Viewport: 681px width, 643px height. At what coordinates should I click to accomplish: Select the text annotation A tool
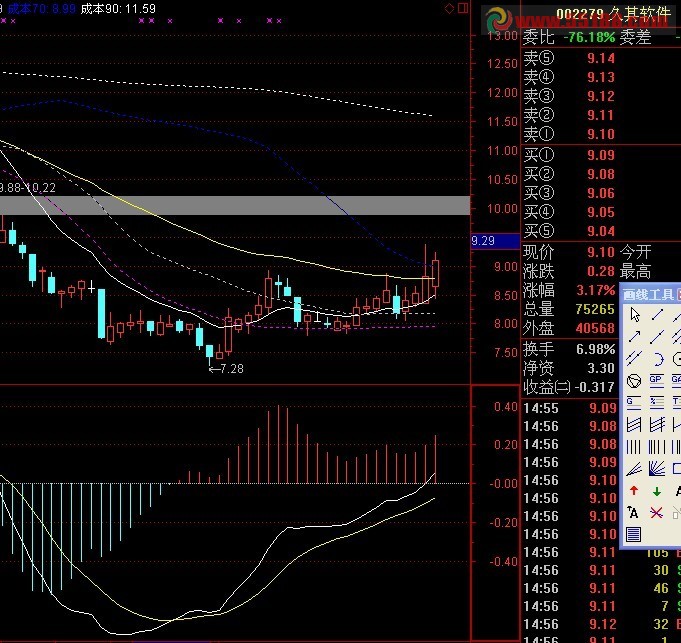pyautogui.click(x=633, y=513)
